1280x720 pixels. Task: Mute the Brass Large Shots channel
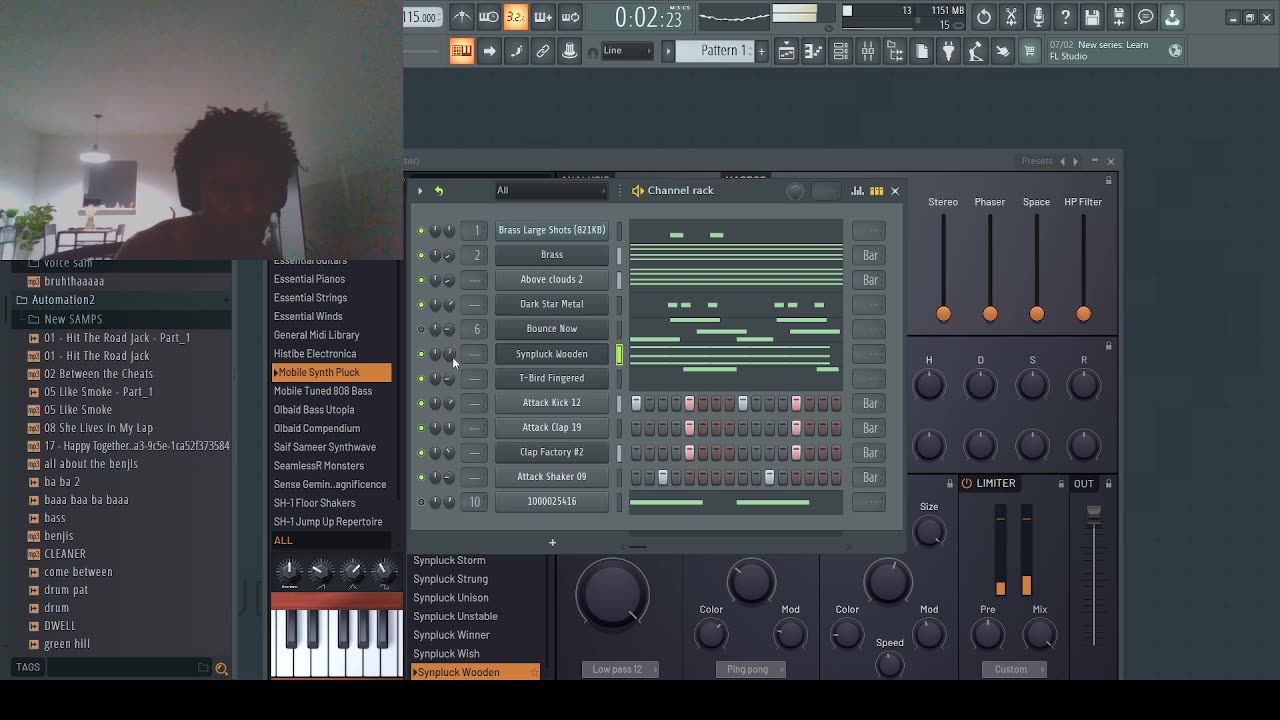coord(421,231)
